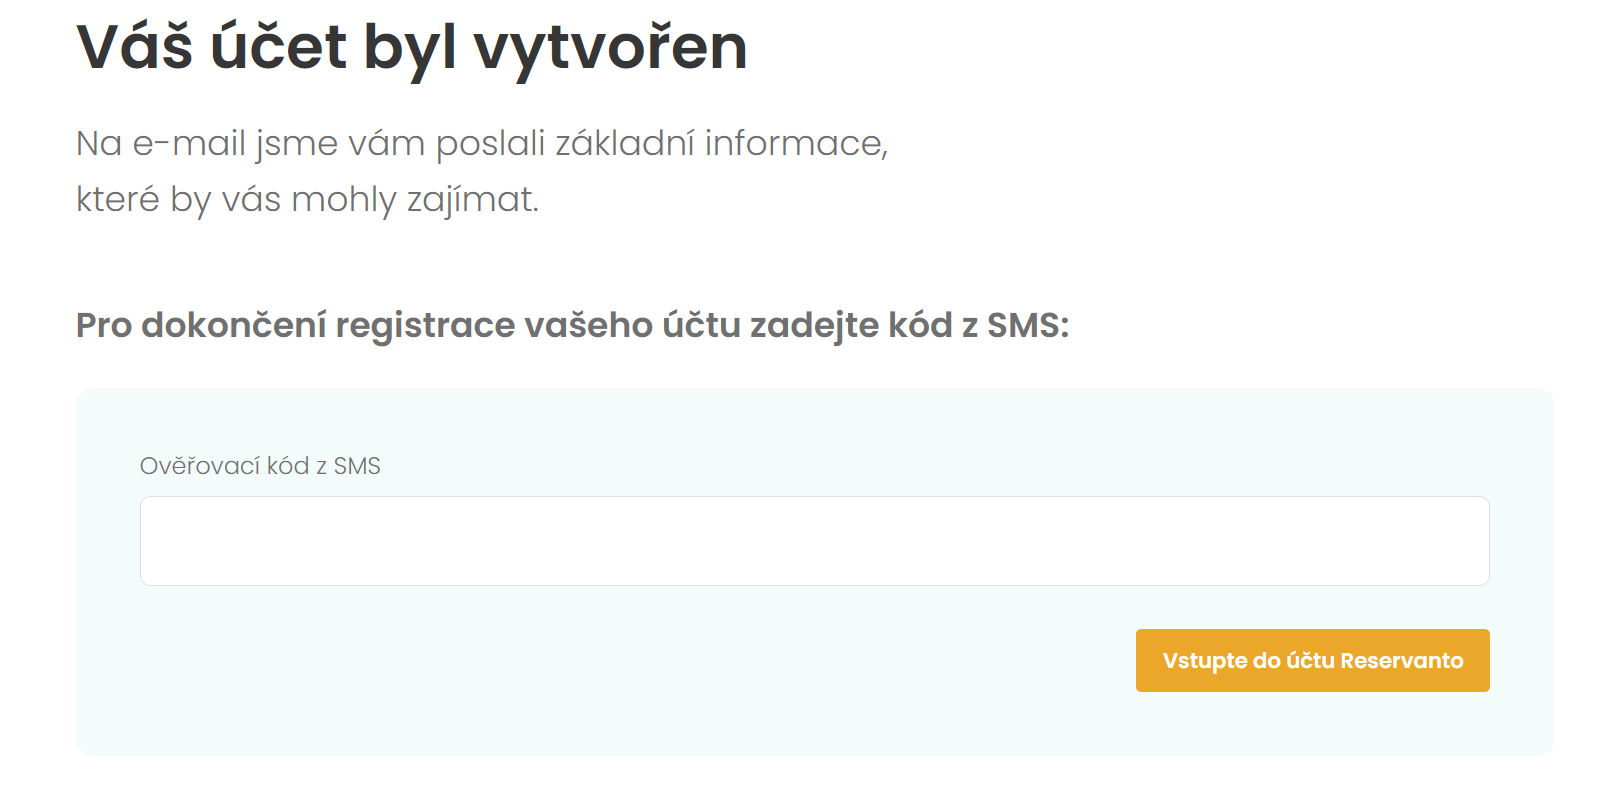Click the word 'informace,' in the paragraph

[797, 143]
